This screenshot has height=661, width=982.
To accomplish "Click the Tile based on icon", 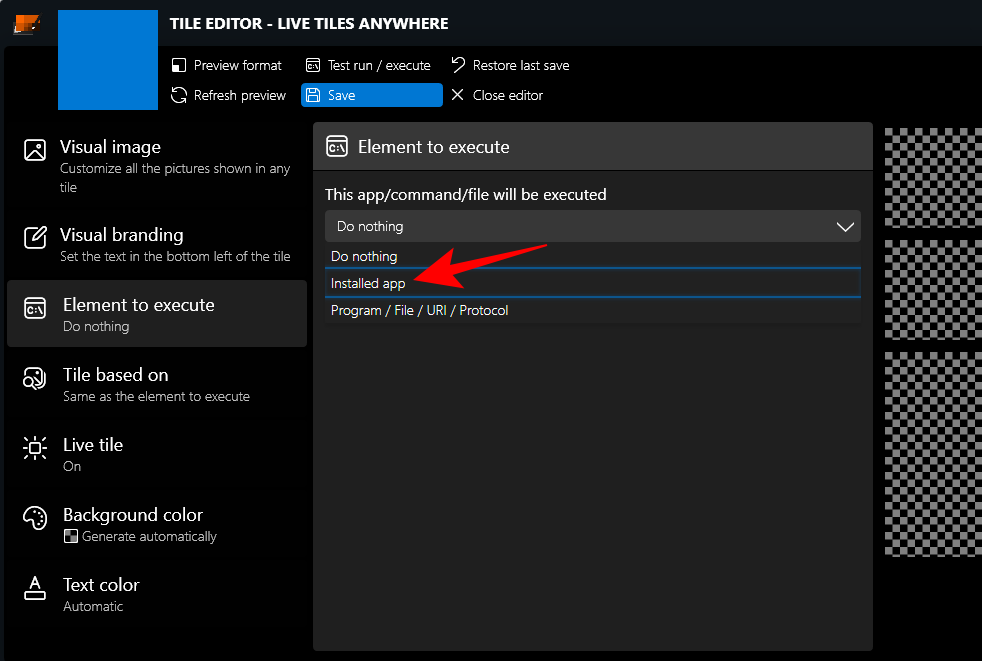I will pos(35,378).
